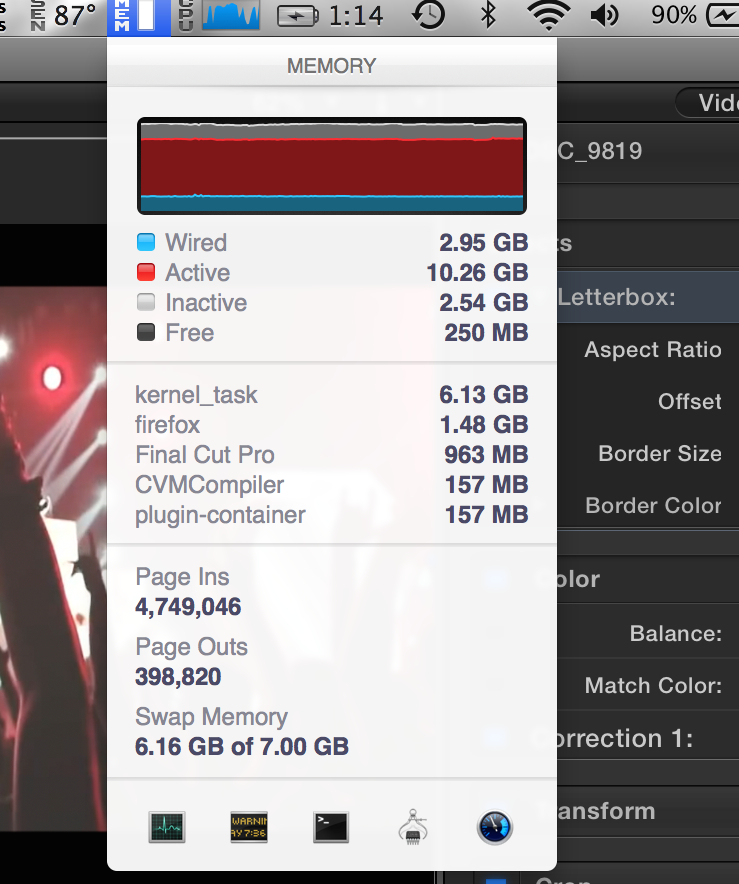Click the blue Wired color square
Image resolution: width=739 pixels, height=884 pixels.
point(146,242)
